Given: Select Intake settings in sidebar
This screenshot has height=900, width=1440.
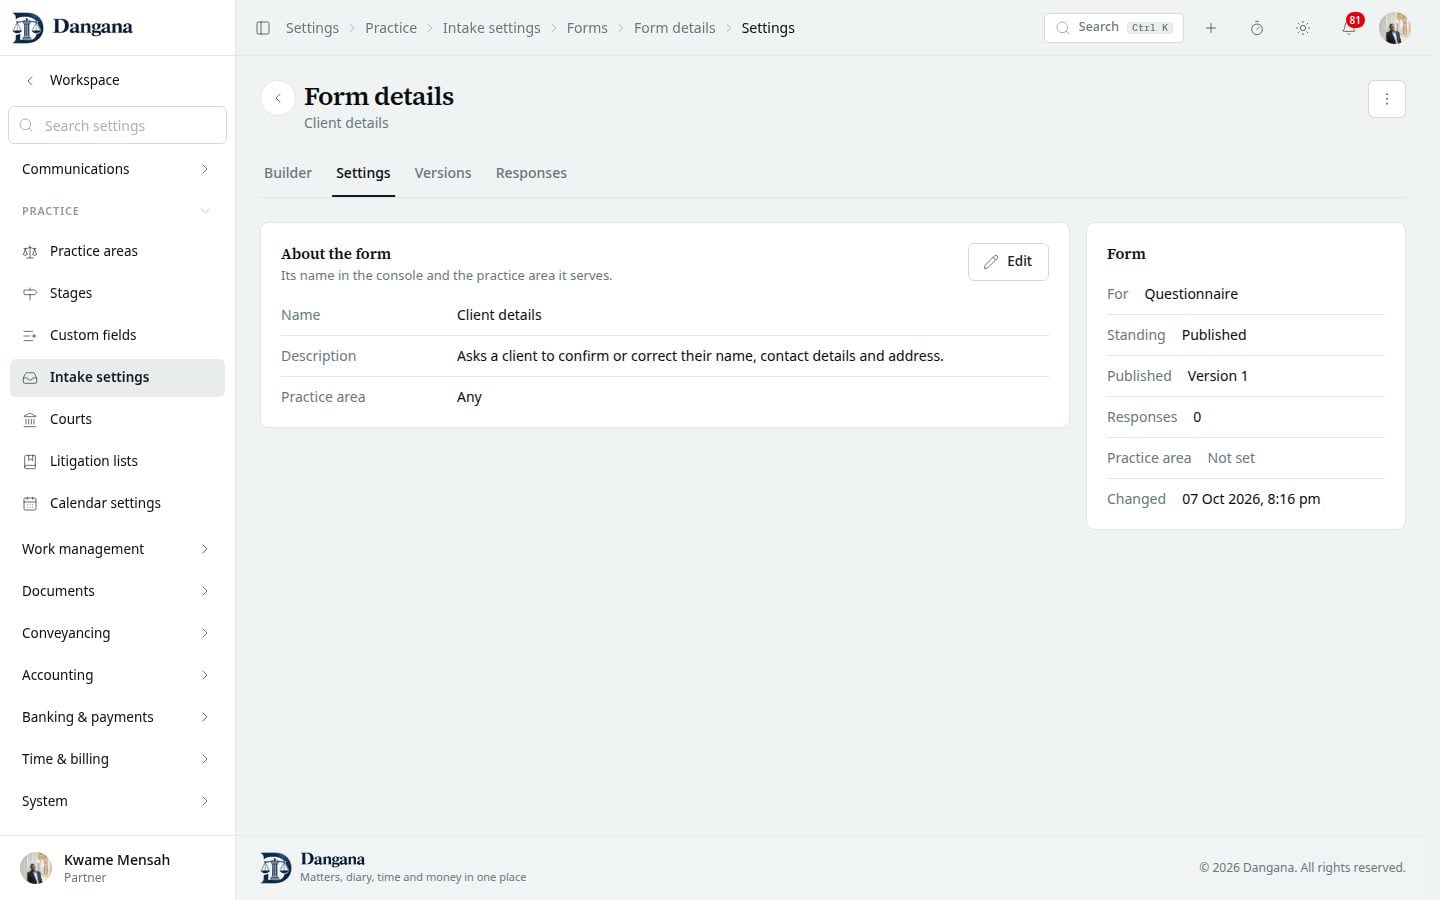Looking at the screenshot, I should pos(117,377).
